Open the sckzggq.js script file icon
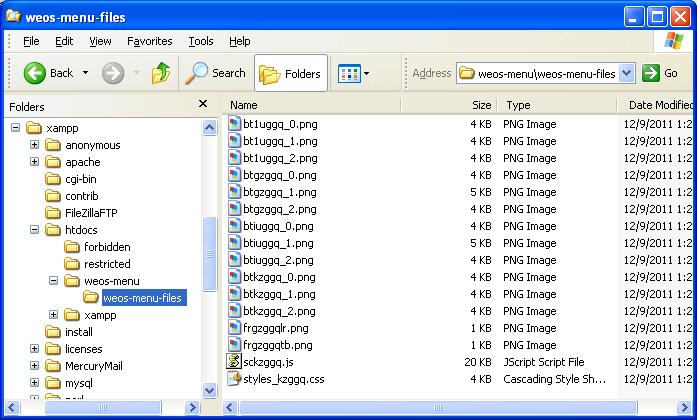This screenshot has height=420, width=697. pyautogui.click(x=235, y=362)
